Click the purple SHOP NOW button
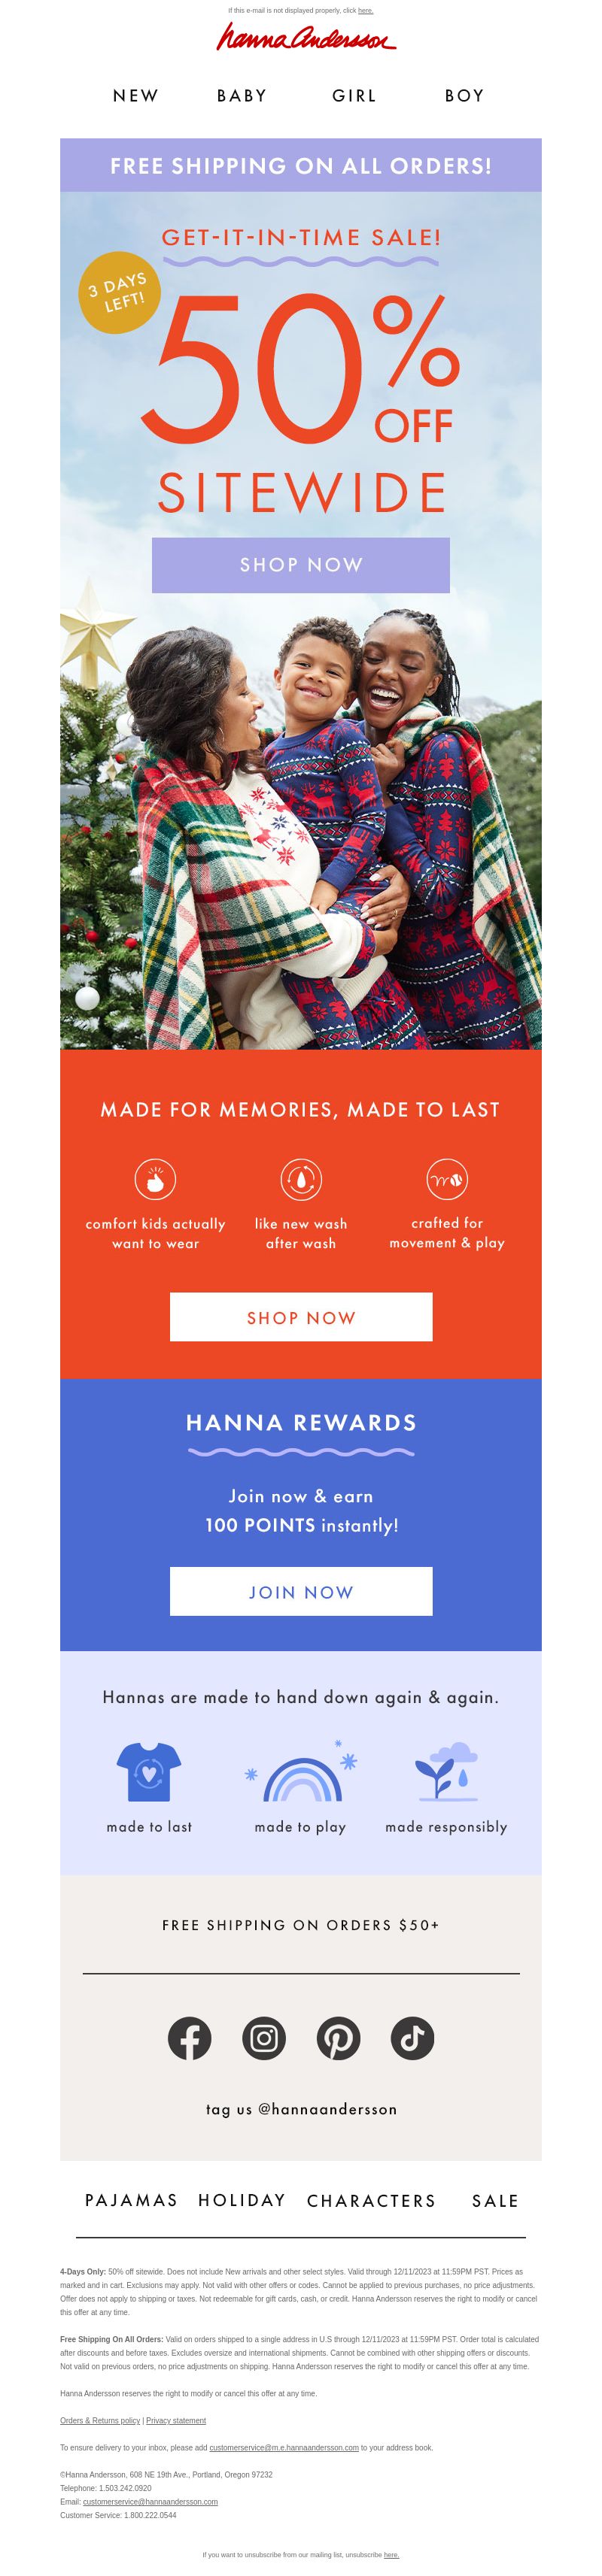This screenshot has width=602, height=2576. [x=301, y=565]
